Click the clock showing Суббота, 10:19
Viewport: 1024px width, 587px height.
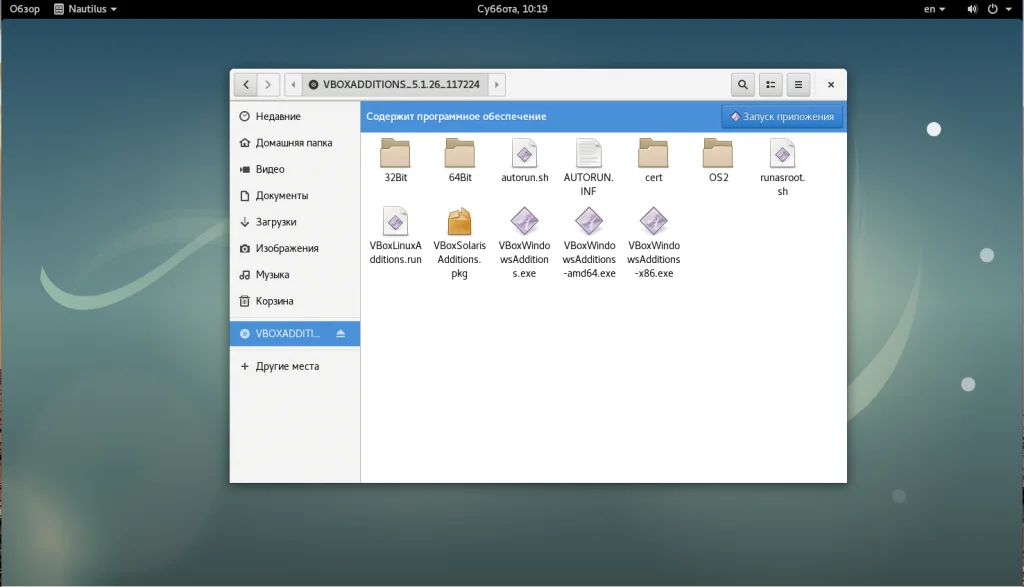(513, 9)
